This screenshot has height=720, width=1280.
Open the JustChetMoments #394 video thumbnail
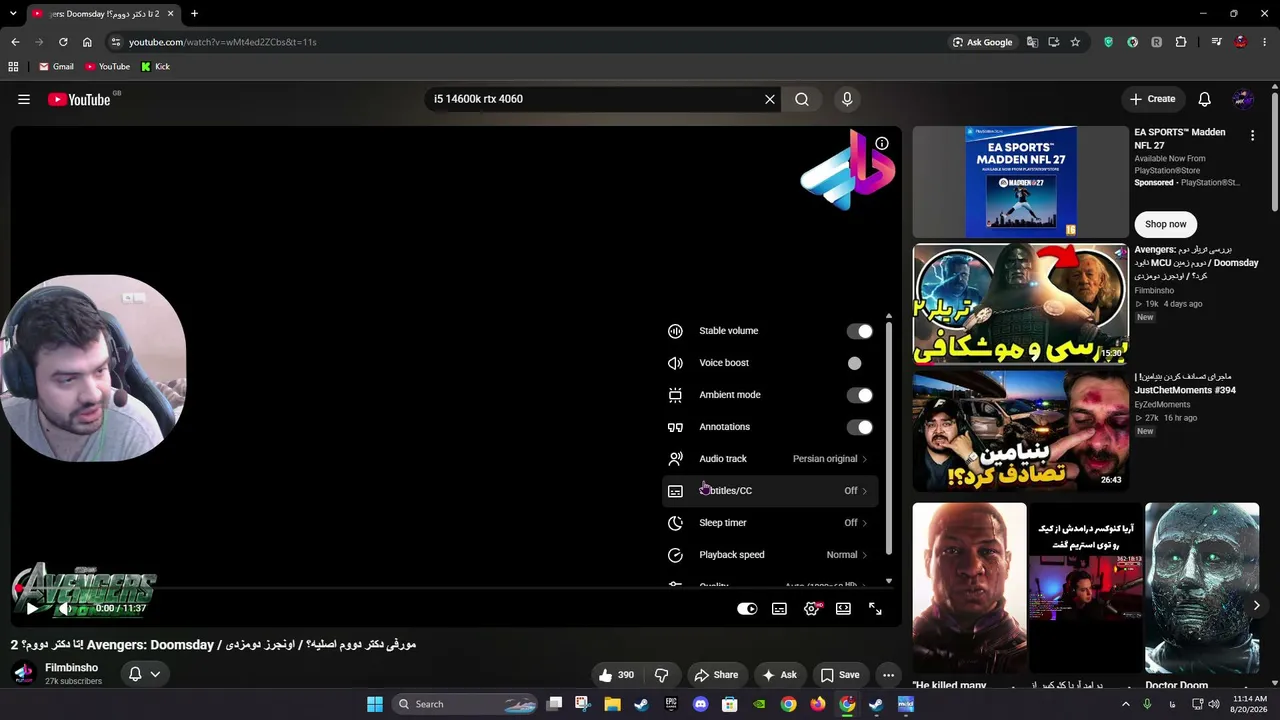[1020, 431]
